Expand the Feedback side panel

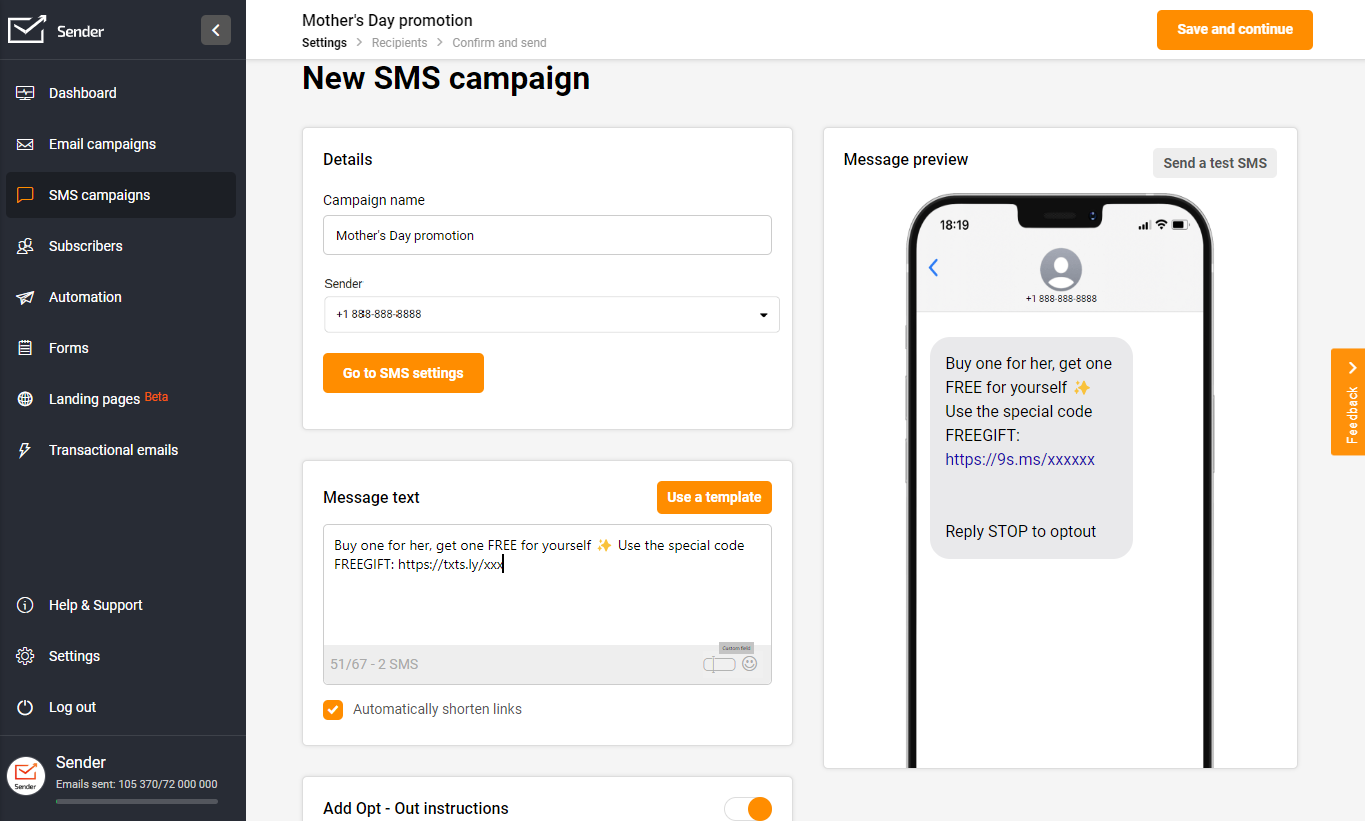(x=1348, y=402)
